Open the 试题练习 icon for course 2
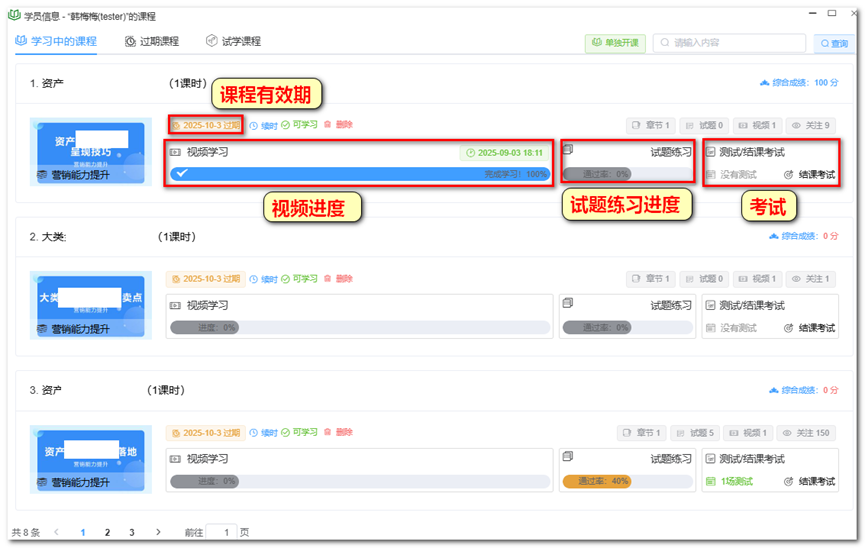Viewport: 865px width, 548px height. pos(568,302)
